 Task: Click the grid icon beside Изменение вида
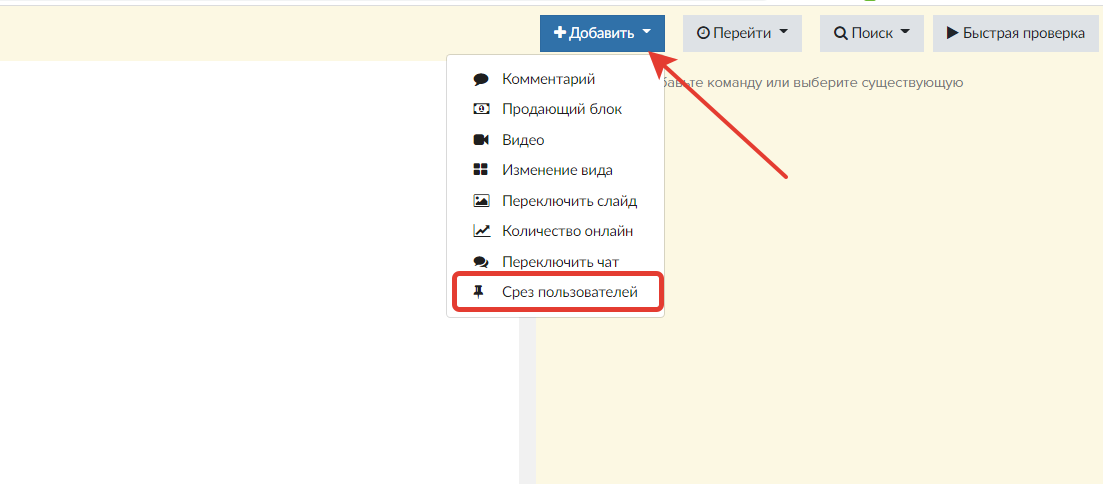click(x=481, y=170)
